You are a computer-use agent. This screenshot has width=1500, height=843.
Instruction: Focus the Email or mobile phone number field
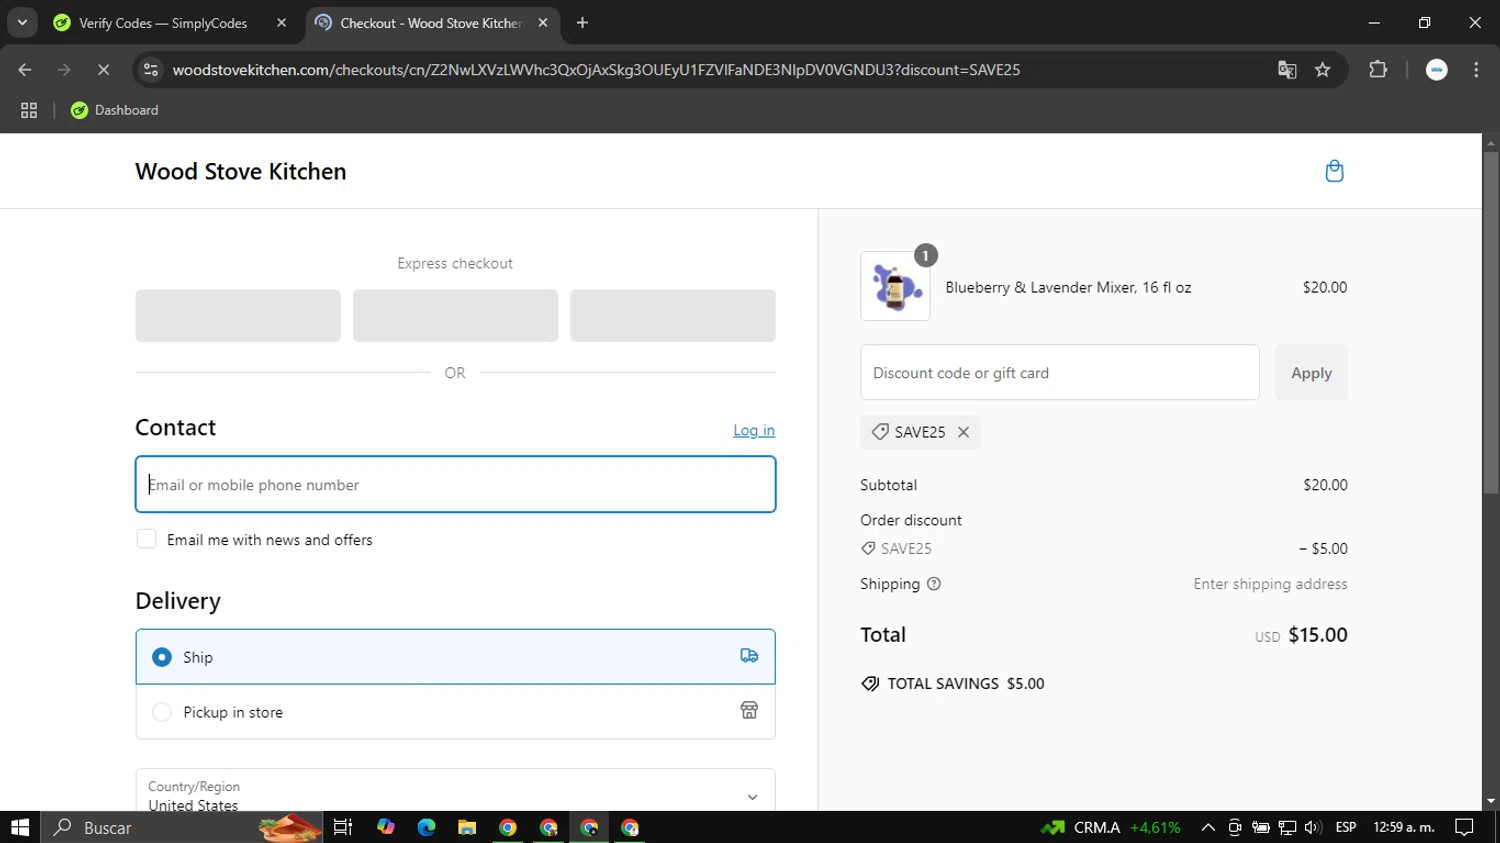pos(455,484)
